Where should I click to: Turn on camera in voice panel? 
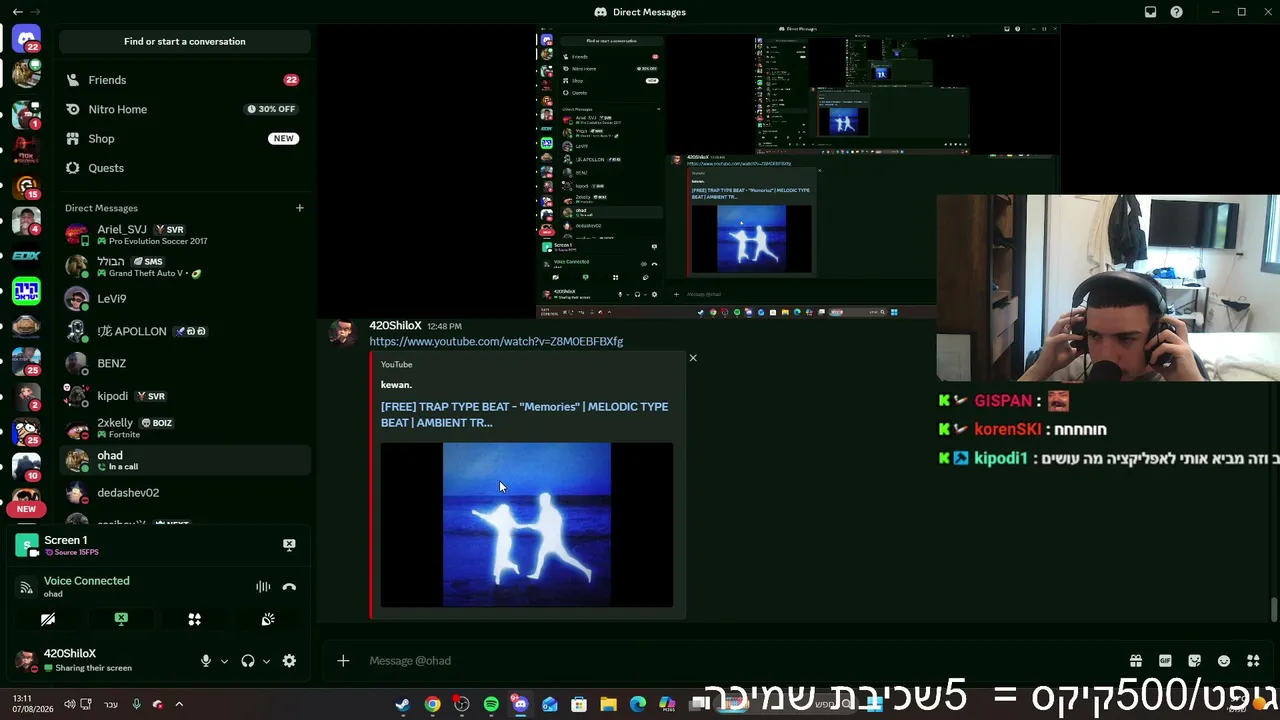pyautogui.click(x=47, y=620)
